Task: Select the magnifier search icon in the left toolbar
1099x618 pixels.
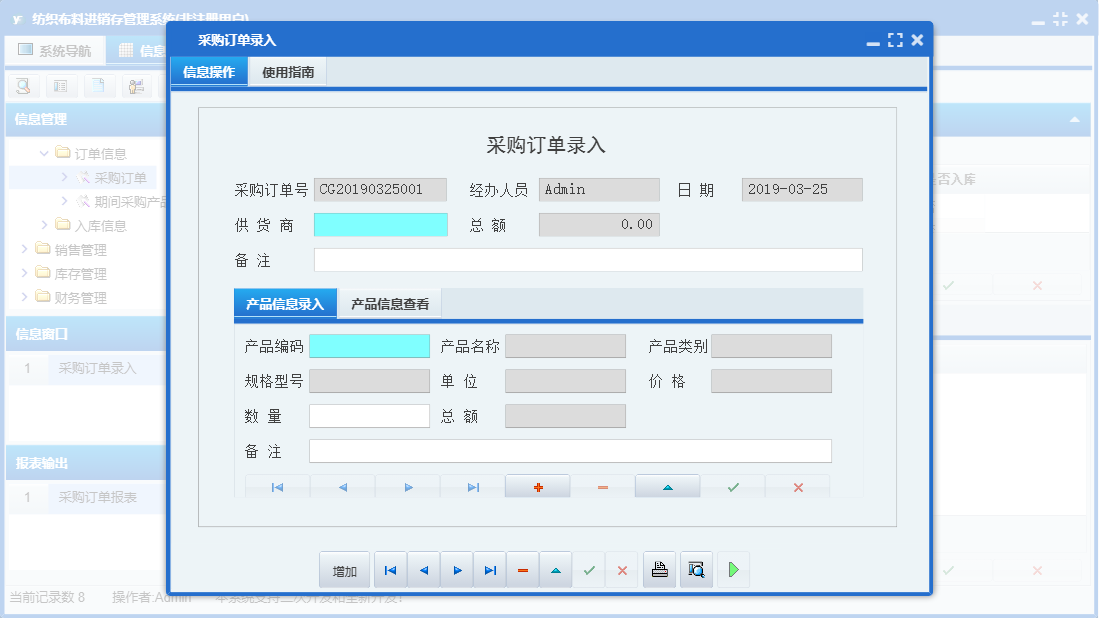Action: (x=22, y=86)
